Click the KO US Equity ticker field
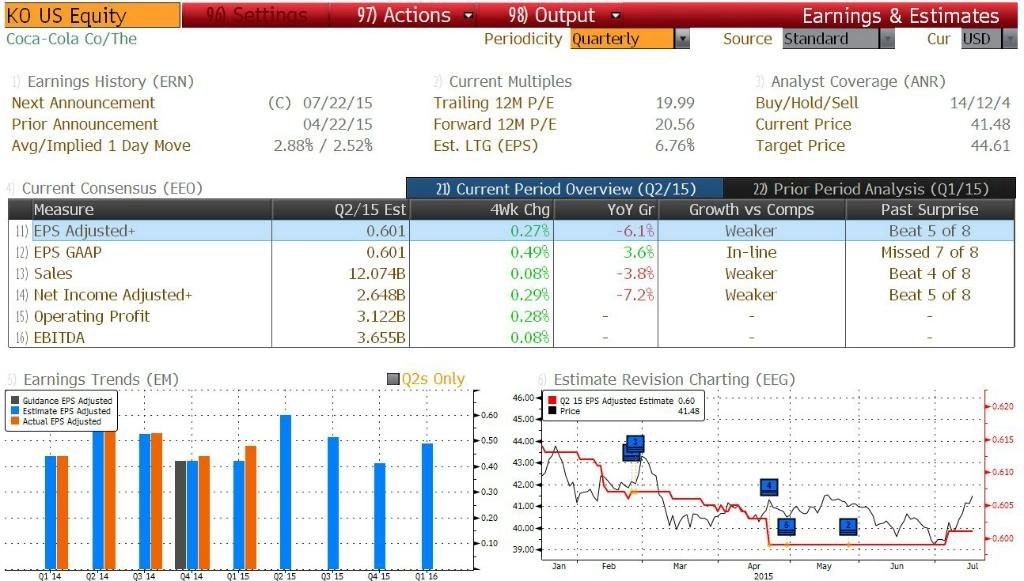The width and height of the screenshot is (1024, 581). tap(92, 15)
